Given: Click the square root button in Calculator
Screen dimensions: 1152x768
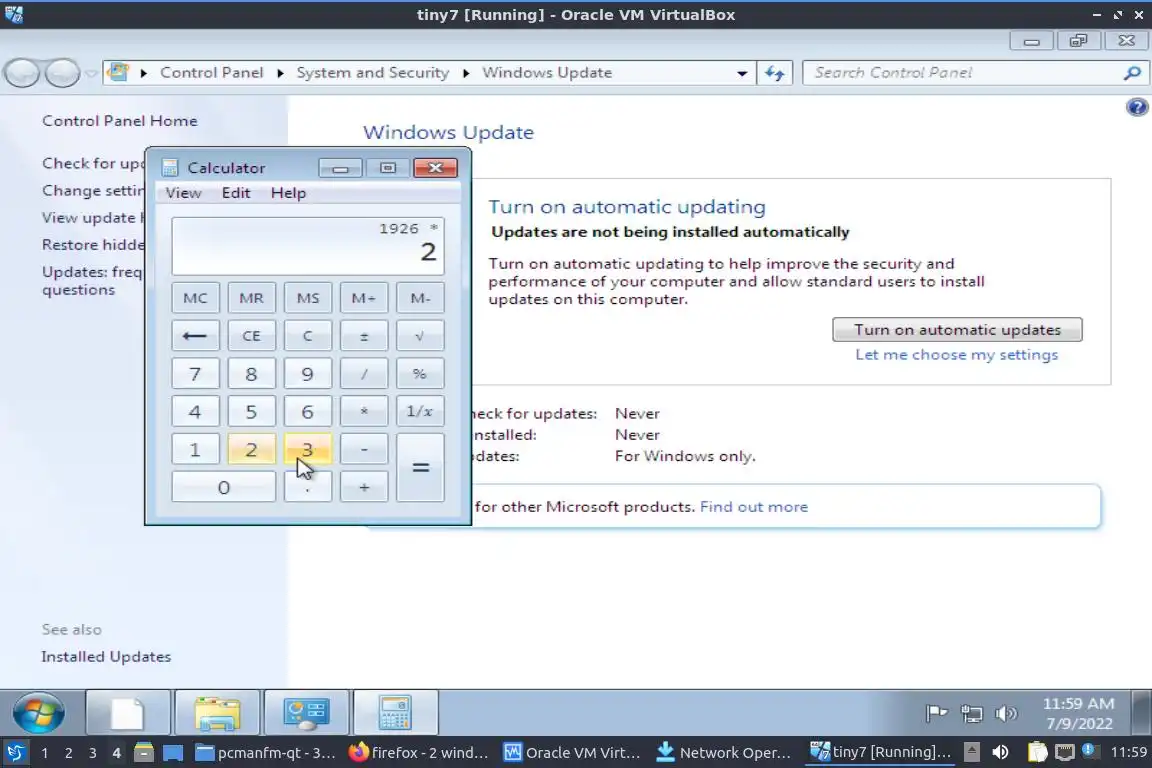Looking at the screenshot, I should click(420, 336).
